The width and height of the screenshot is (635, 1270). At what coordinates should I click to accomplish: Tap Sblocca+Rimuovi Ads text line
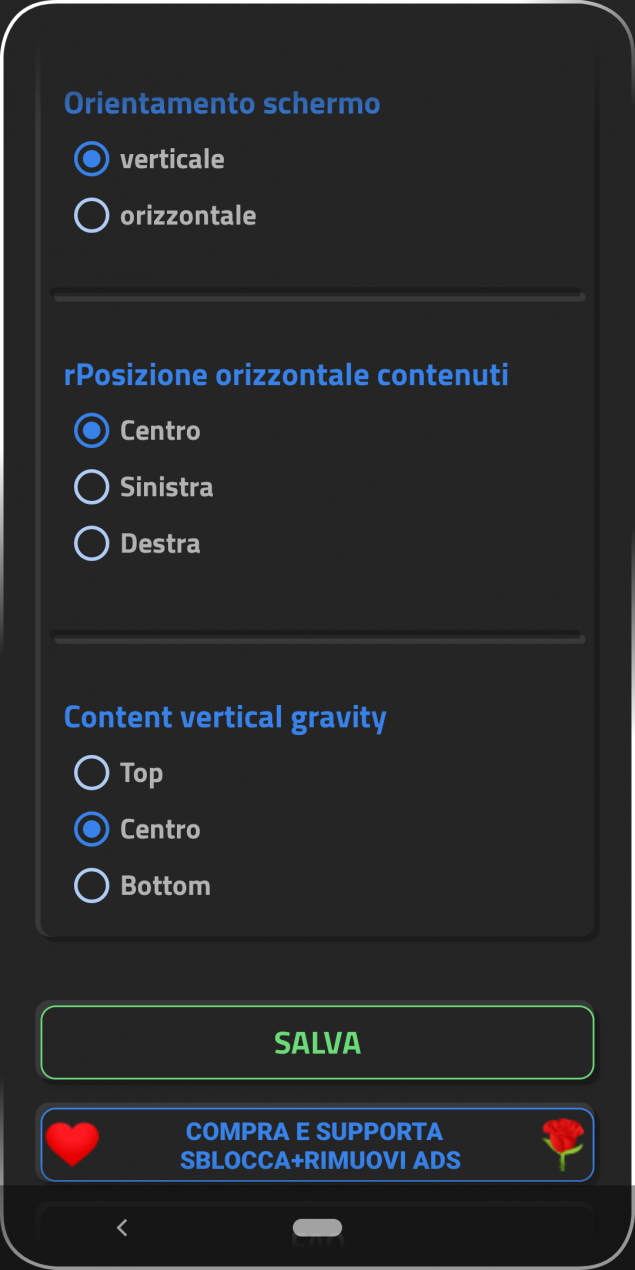(x=320, y=1160)
